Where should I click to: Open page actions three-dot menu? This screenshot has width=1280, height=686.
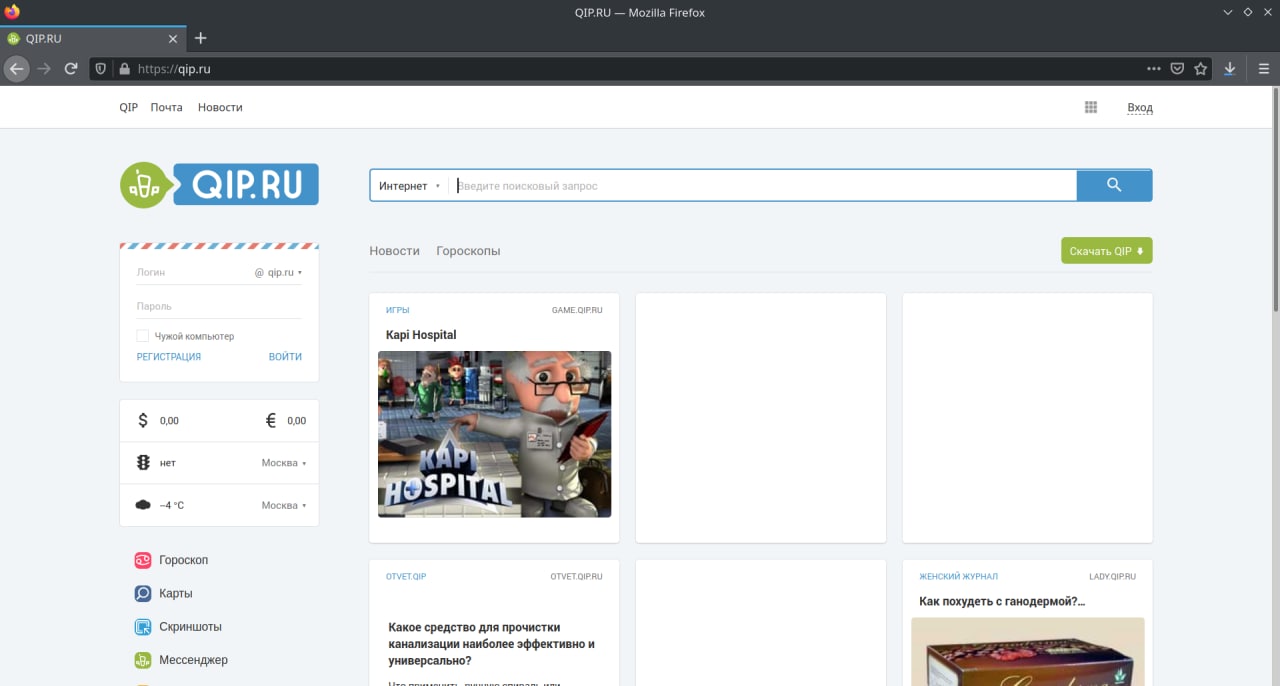tap(1153, 69)
